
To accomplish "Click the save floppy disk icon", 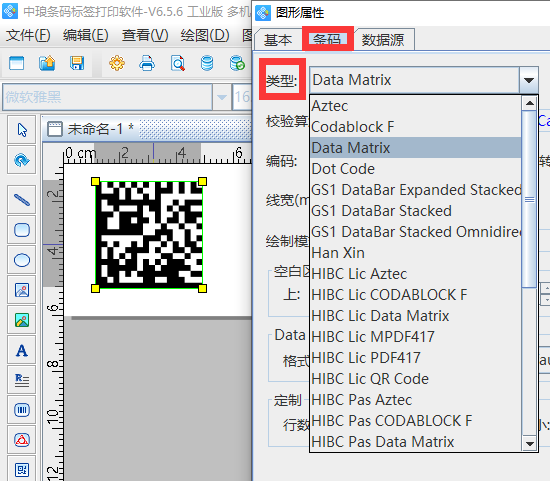I will 77,64.
